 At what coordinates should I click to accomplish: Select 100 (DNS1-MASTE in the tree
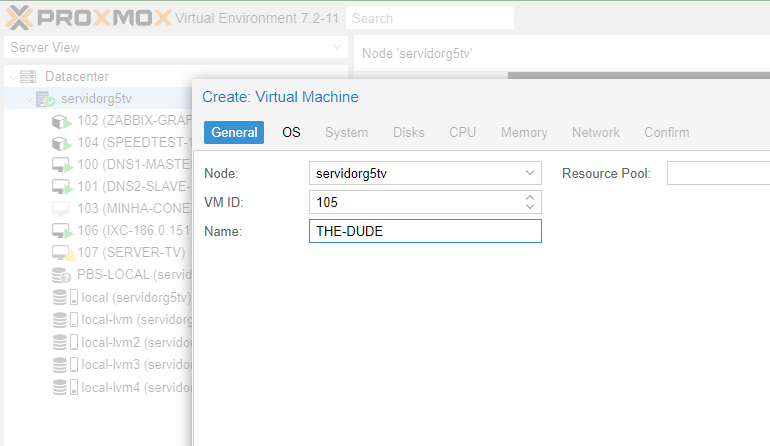pos(134,164)
